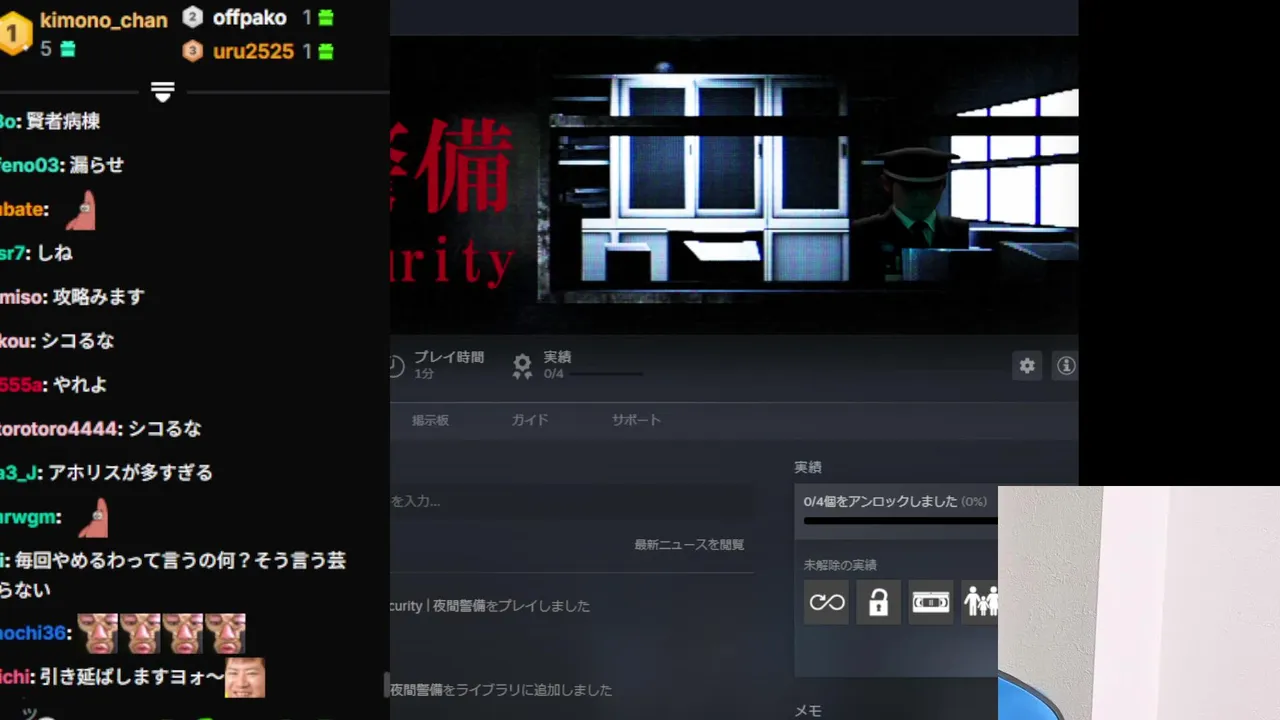
Task: Click the videotape achievement icon
Action: tap(931, 602)
